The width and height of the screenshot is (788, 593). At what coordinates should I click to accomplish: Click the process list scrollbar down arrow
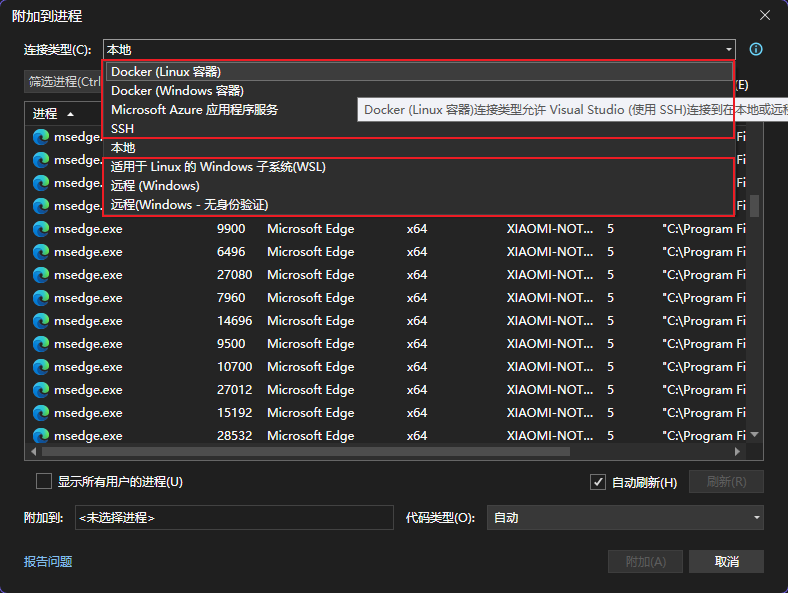click(x=755, y=434)
